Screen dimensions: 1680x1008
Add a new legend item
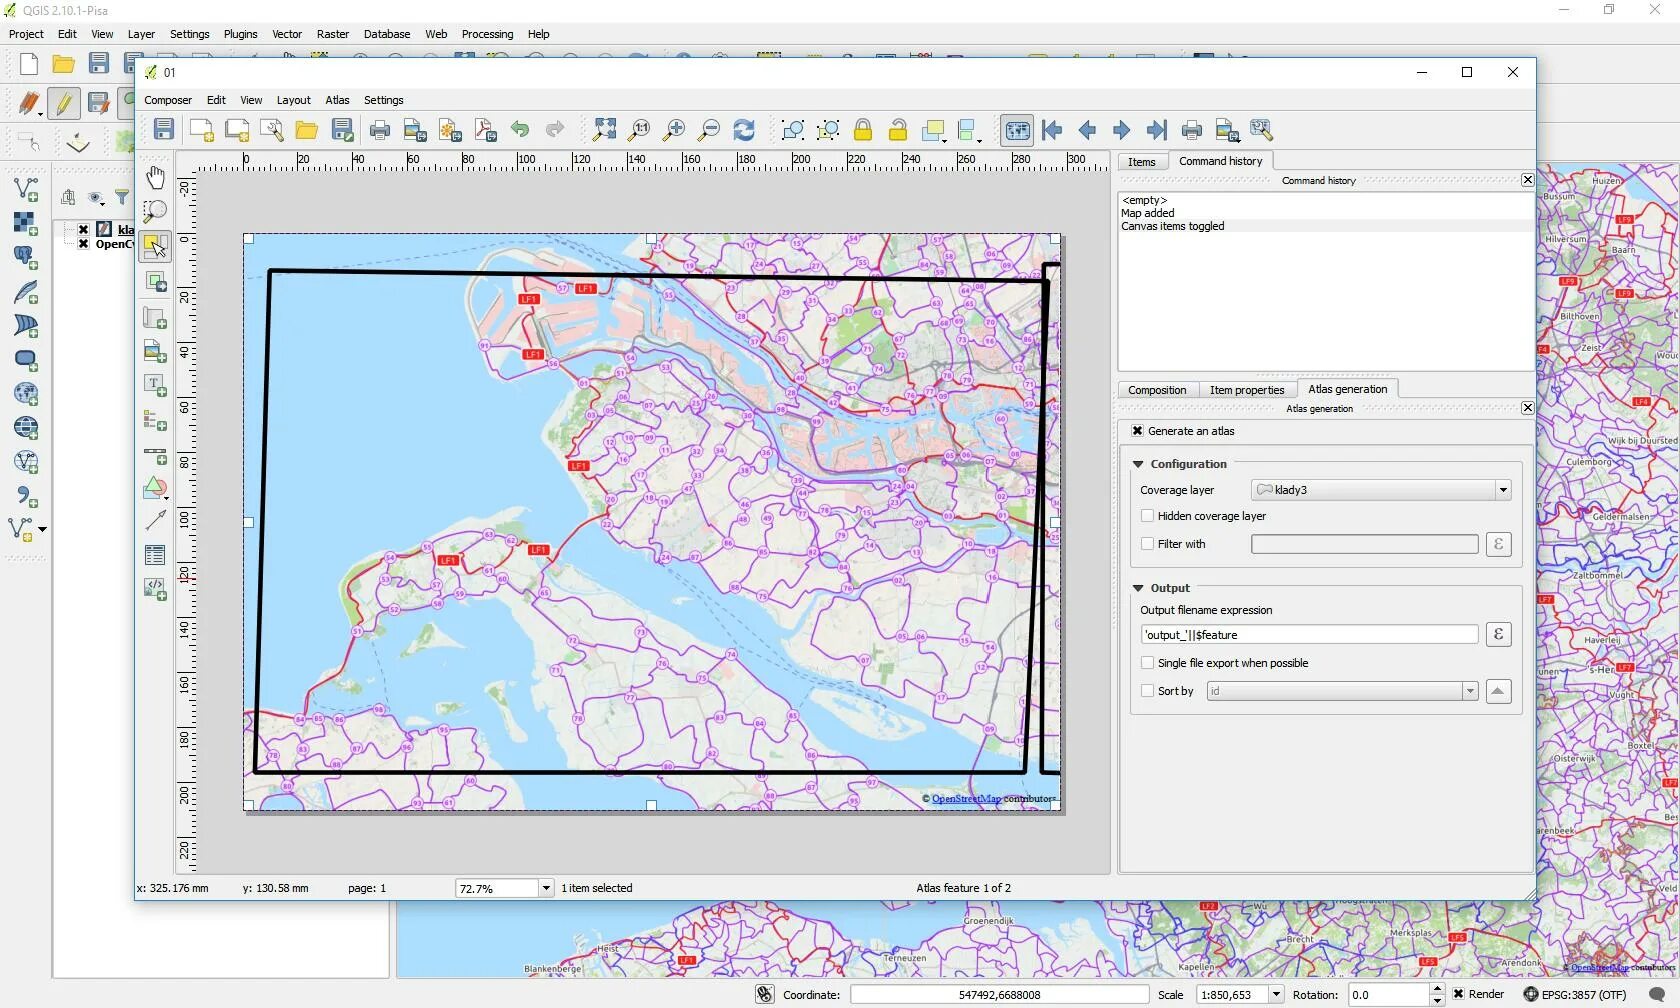click(155, 420)
